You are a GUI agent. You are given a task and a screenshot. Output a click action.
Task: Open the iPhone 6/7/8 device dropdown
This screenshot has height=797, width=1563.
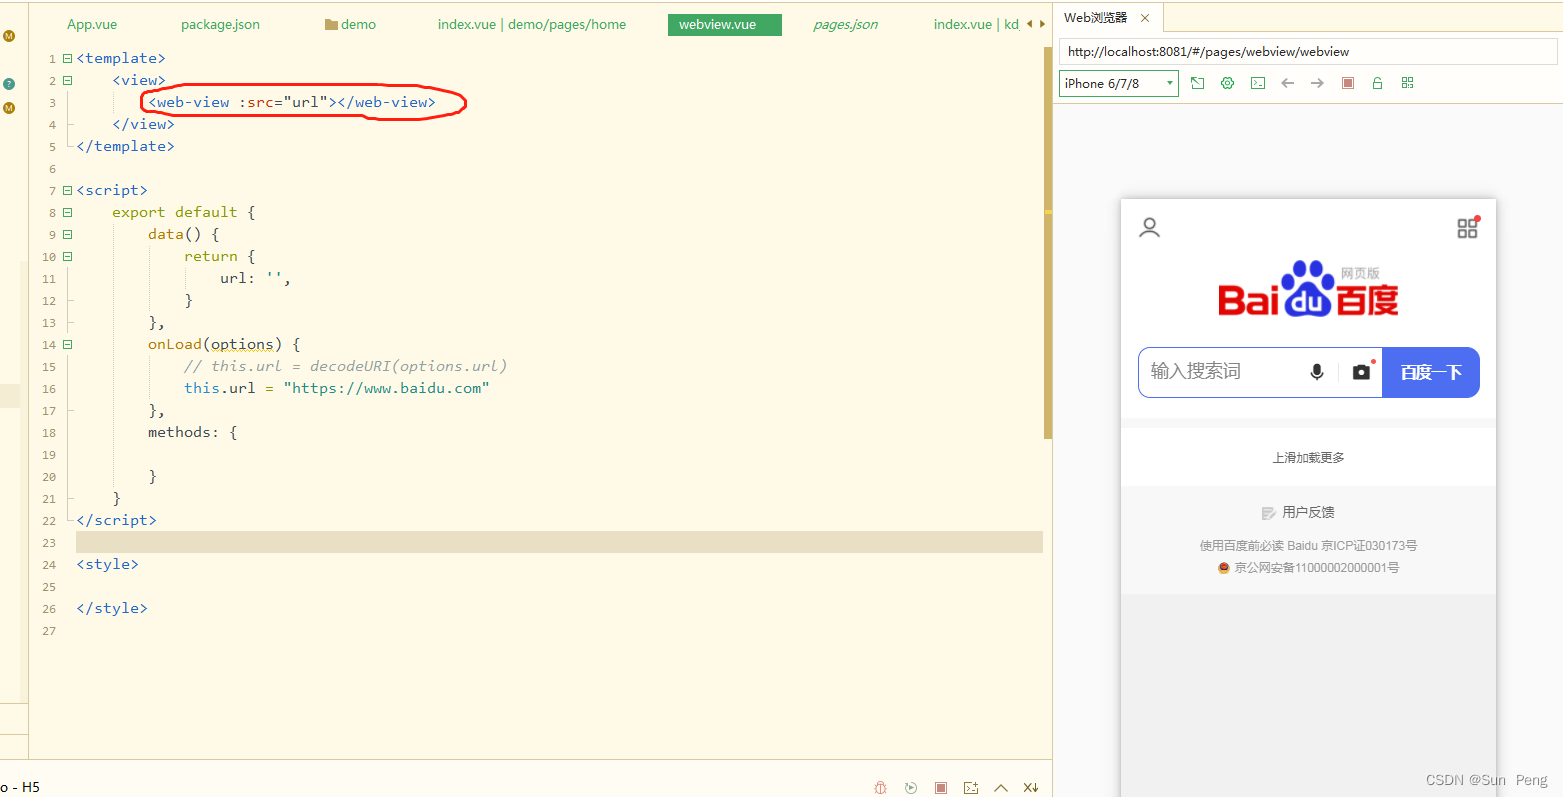[x=1119, y=83]
